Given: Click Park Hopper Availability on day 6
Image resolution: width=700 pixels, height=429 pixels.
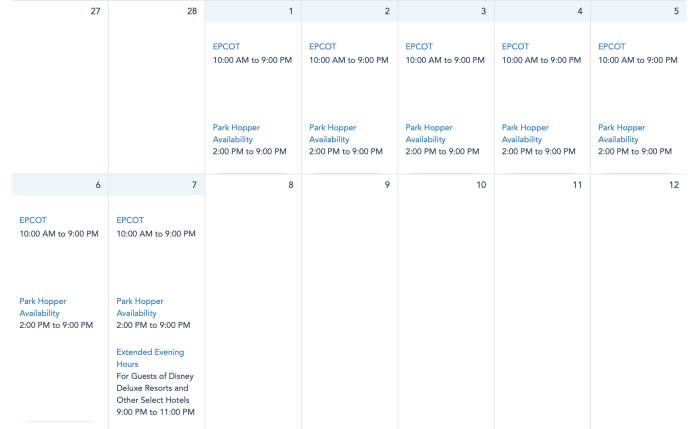Looking at the screenshot, I should [x=44, y=306].
